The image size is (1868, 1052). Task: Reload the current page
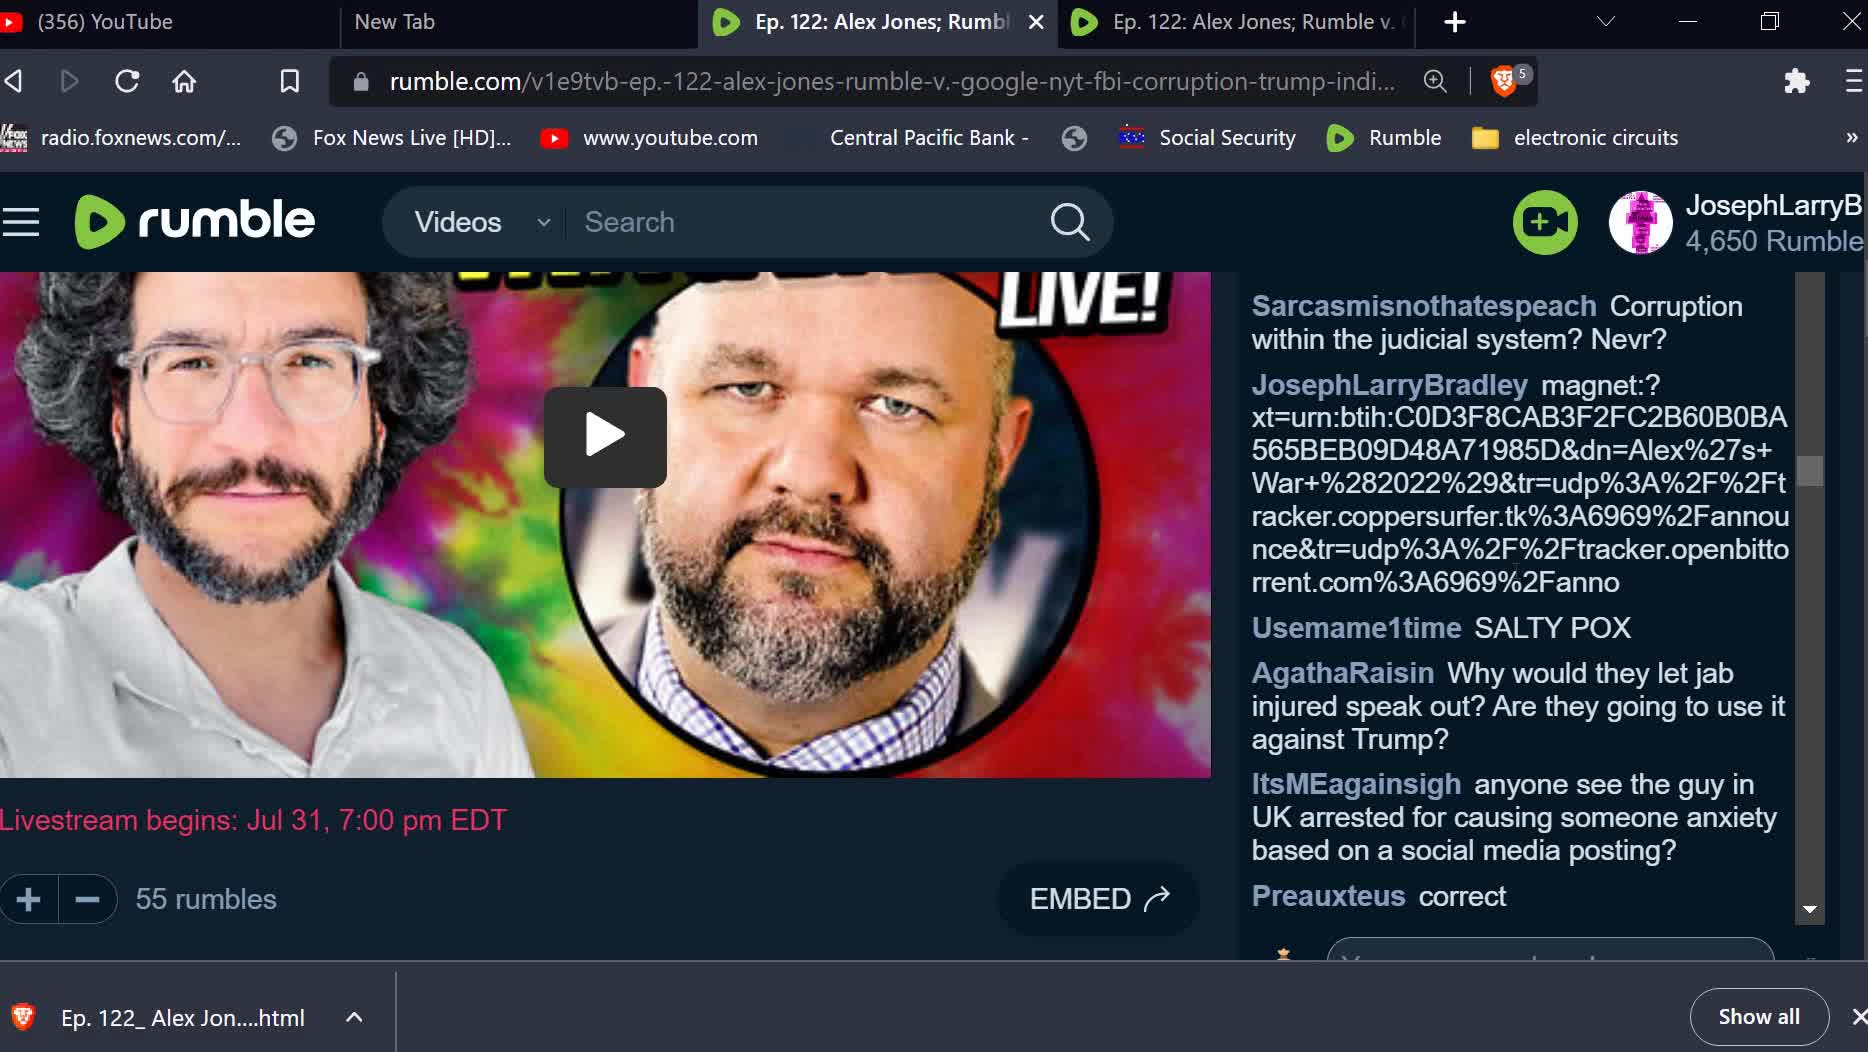click(x=127, y=81)
